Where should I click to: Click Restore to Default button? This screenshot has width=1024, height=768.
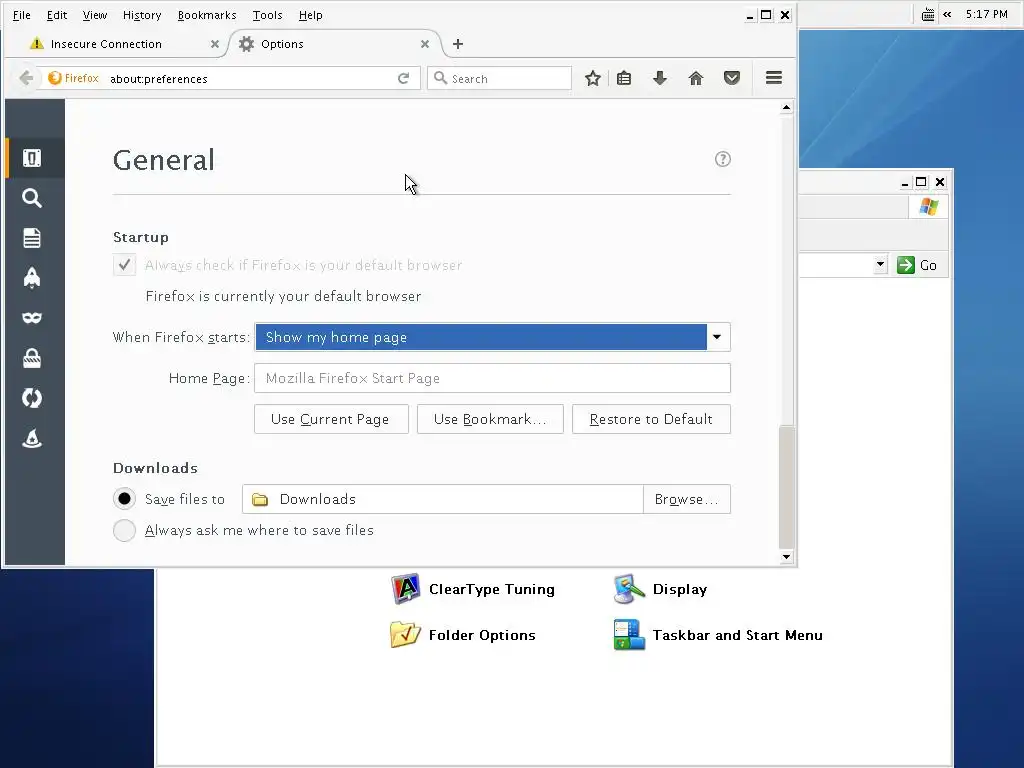(651, 419)
